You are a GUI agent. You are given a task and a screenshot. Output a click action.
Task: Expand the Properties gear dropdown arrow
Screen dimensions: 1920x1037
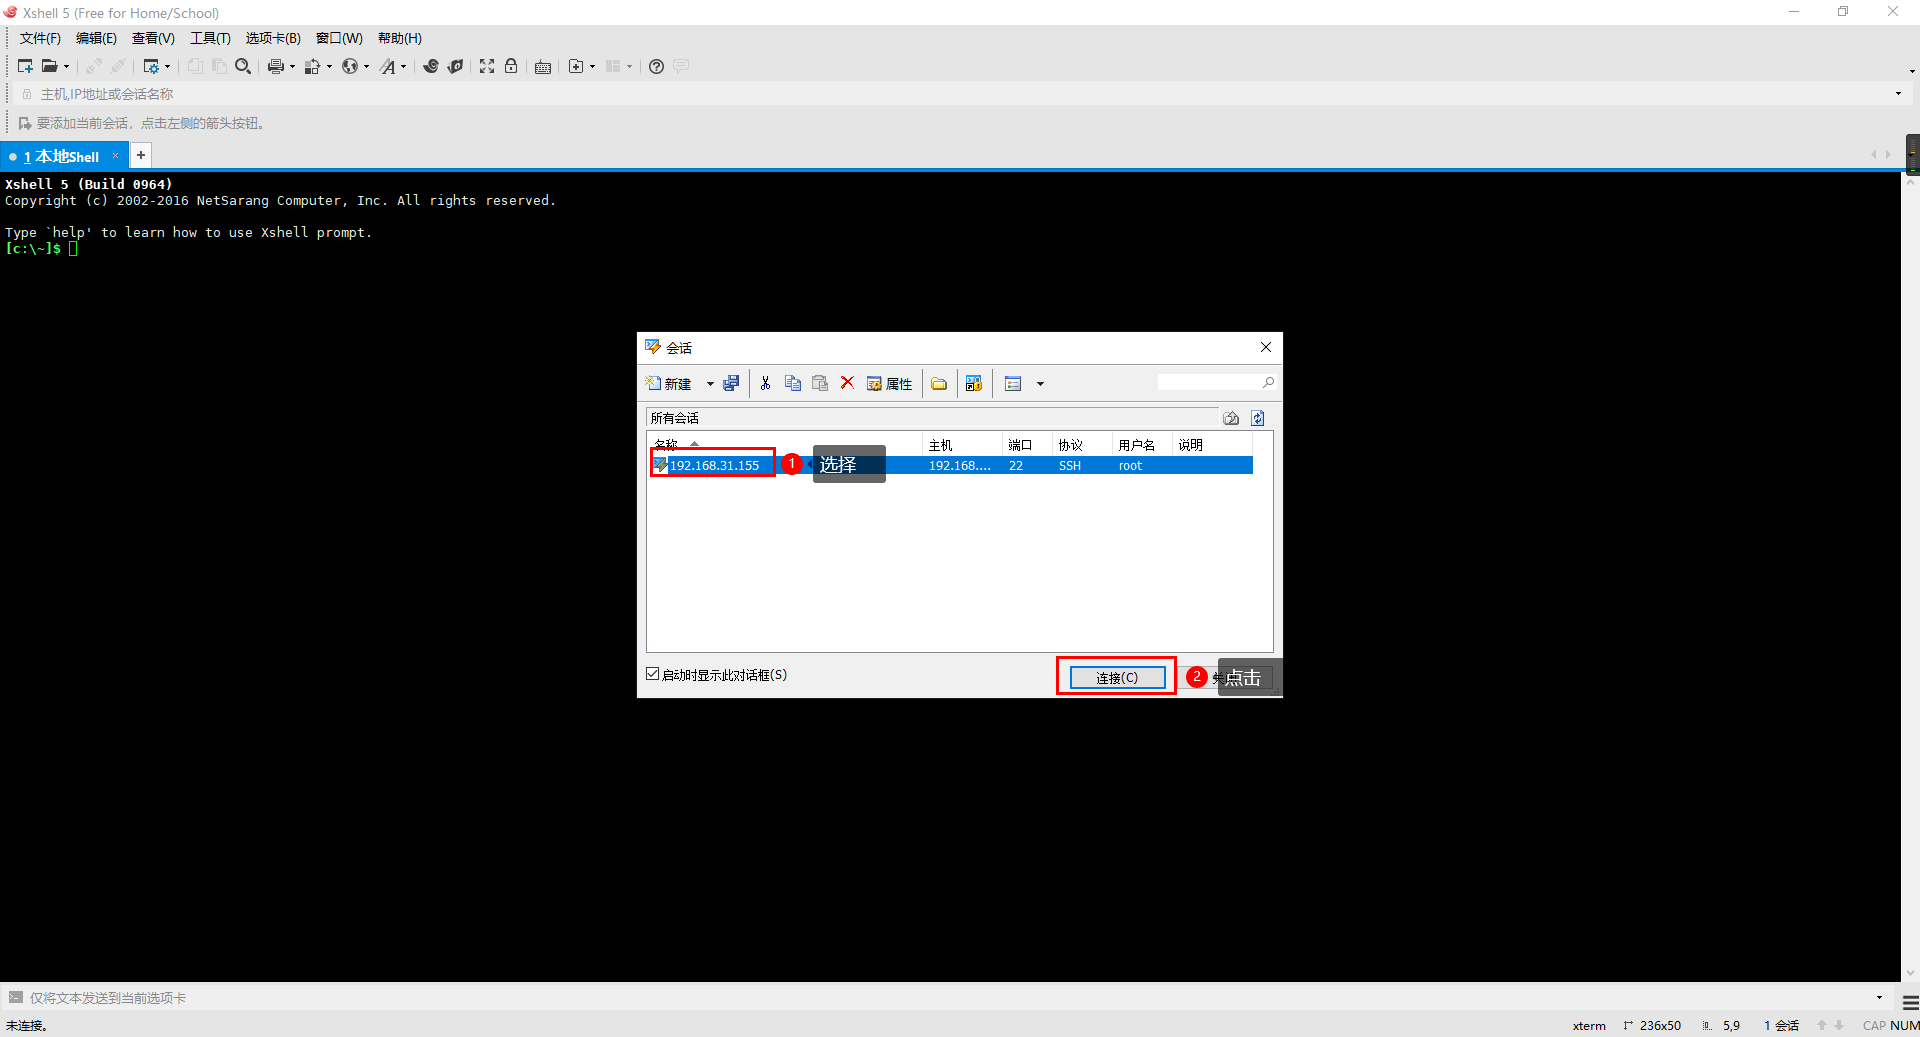pos(167,67)
